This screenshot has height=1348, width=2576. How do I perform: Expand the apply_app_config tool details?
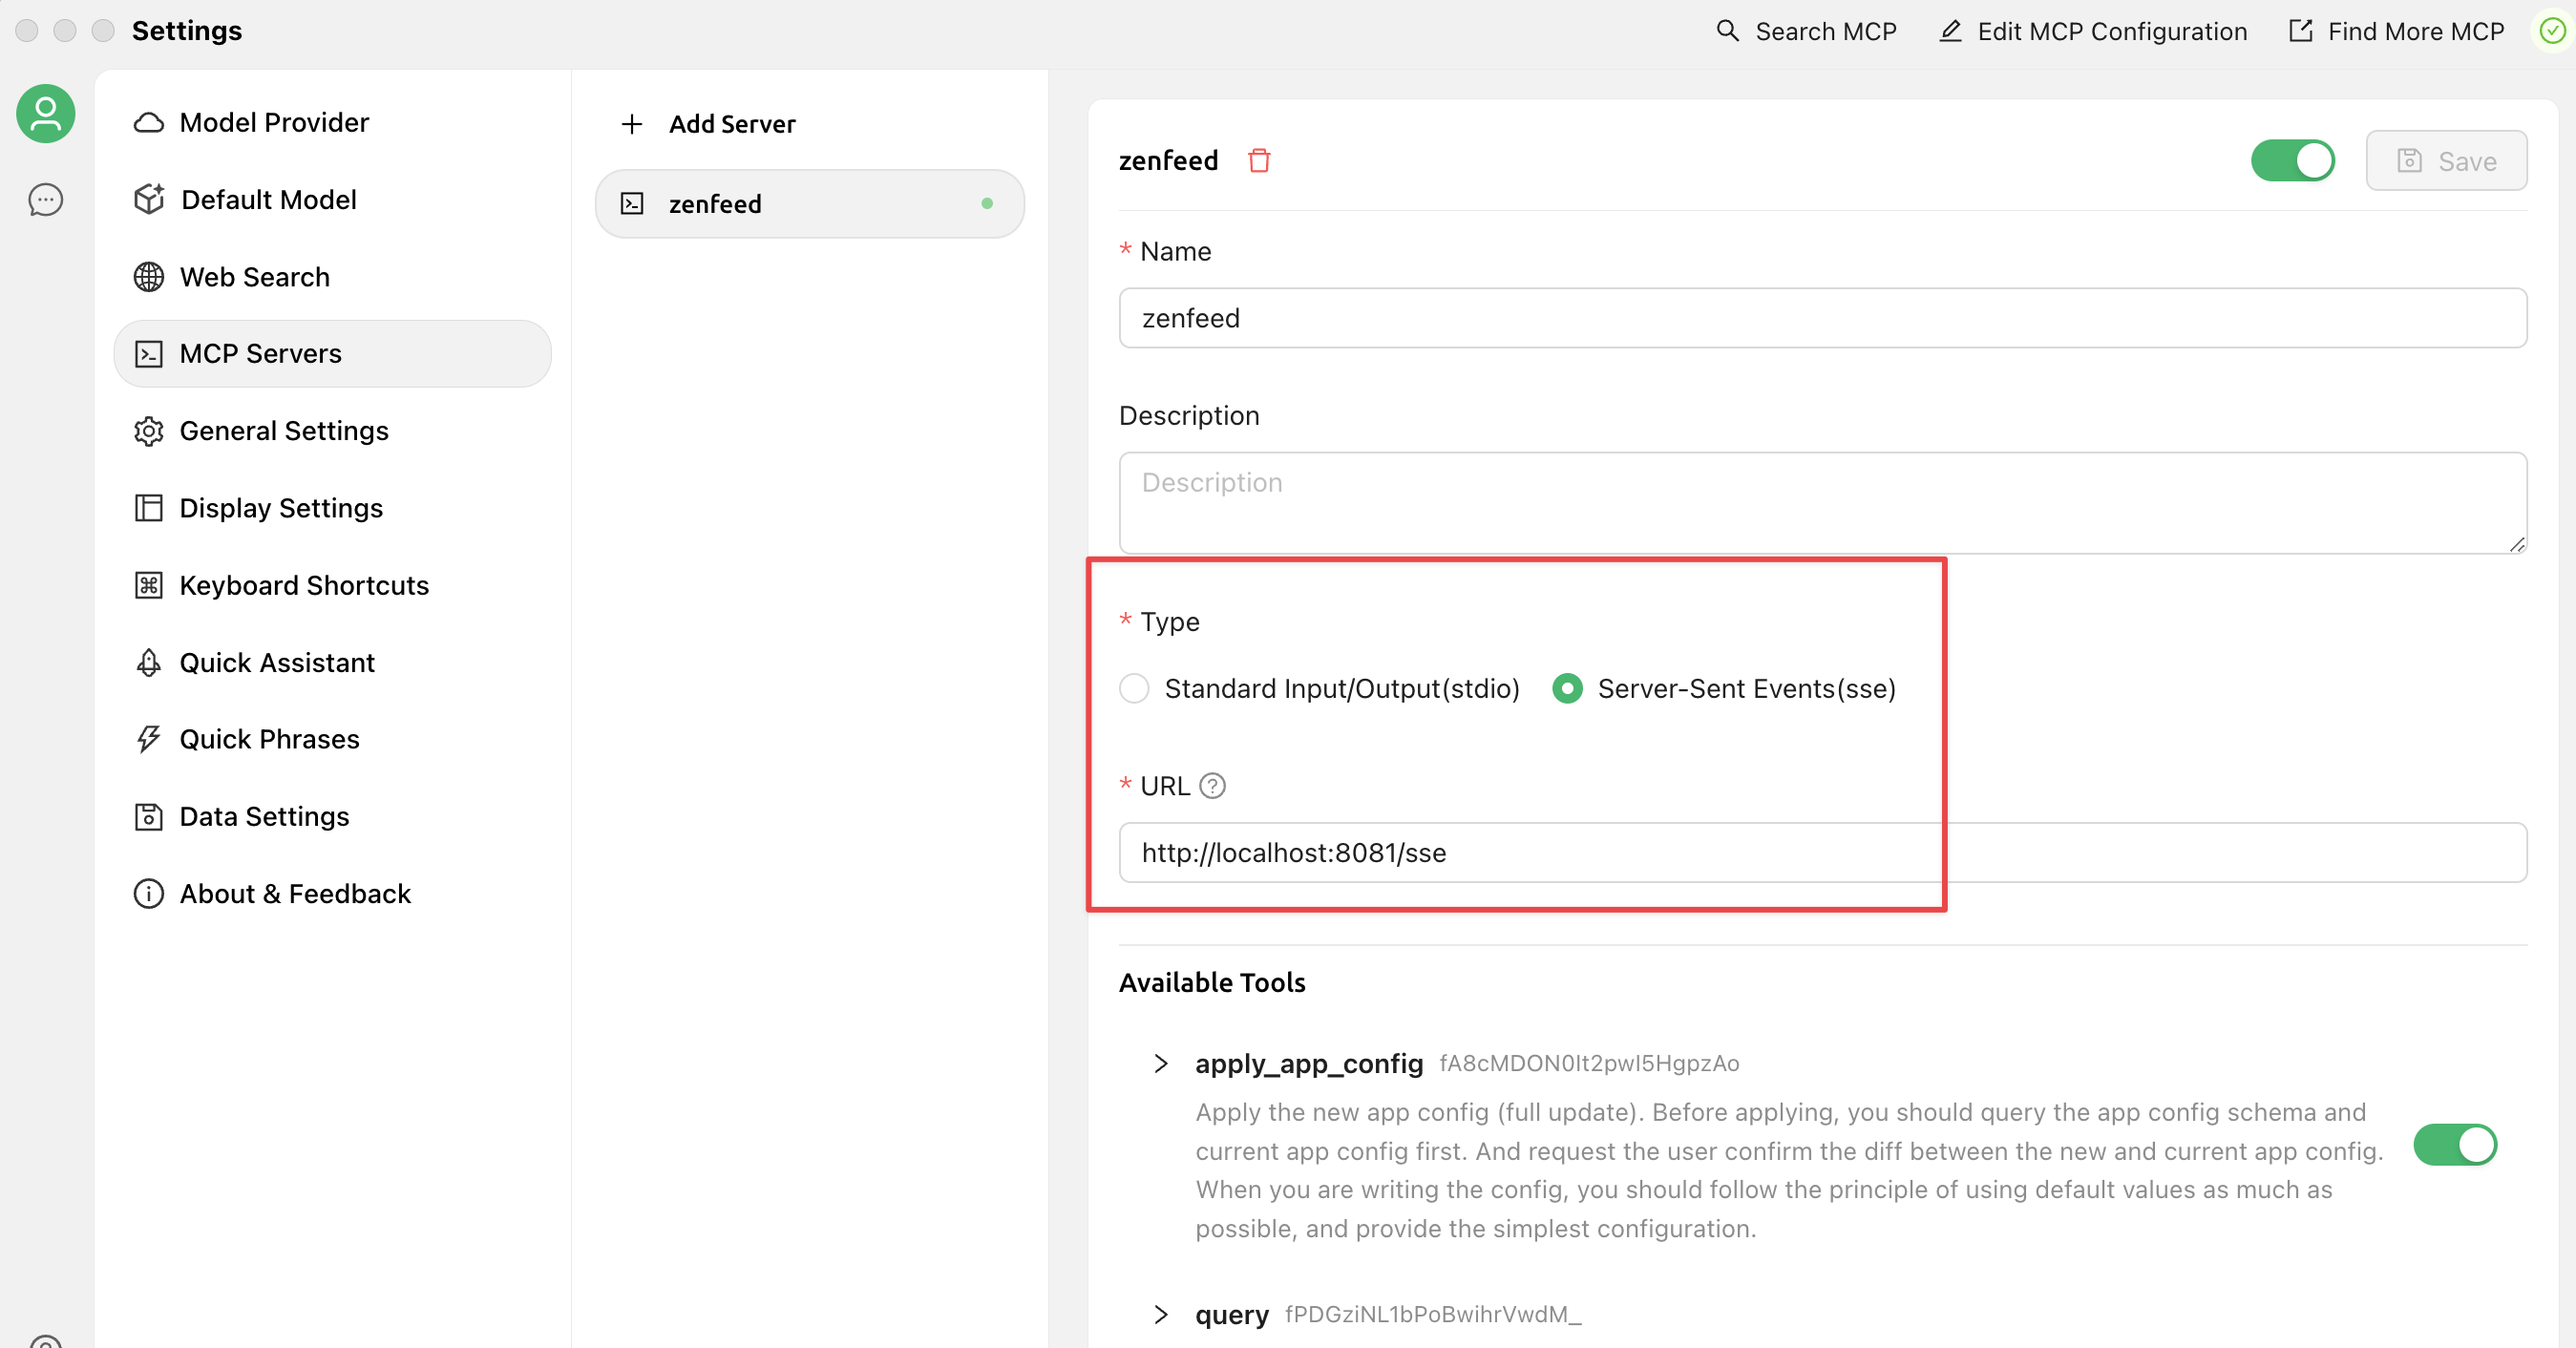[x=1160, y=1063]
